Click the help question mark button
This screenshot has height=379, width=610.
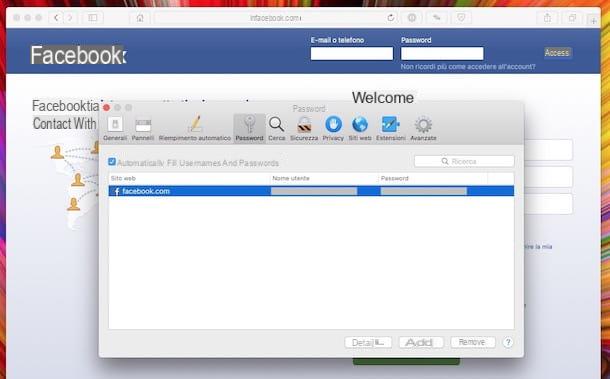pyautogui.click(x=508, y=342)
